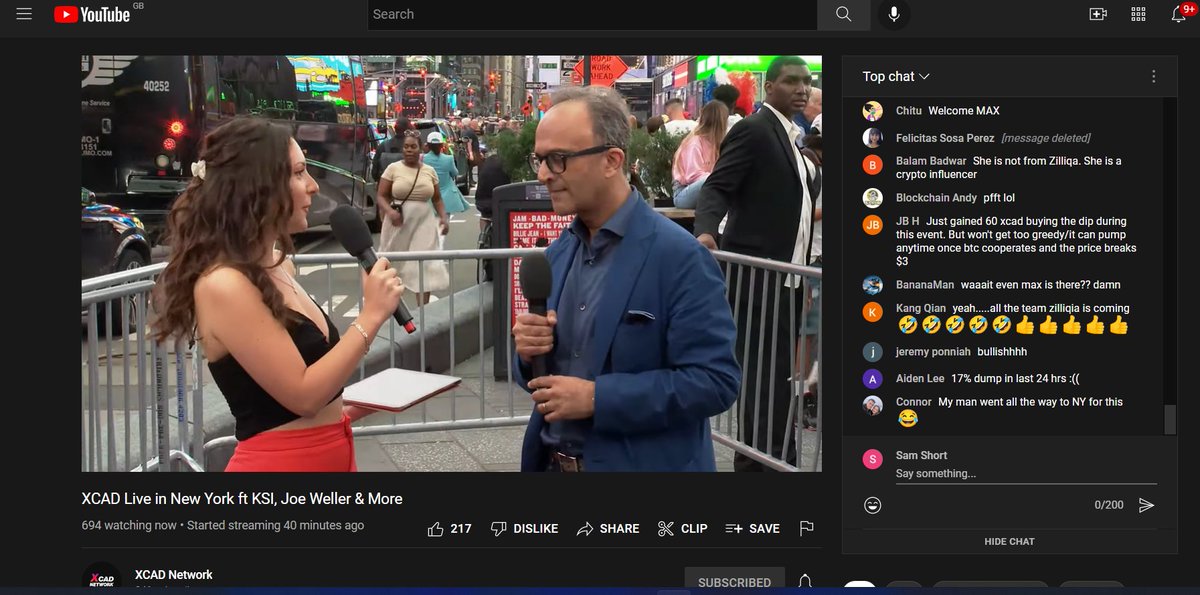Go to YouTube home via the logo
This screenshot has height=595, width=1200.
pyautogui.click(x=92, y=14)
